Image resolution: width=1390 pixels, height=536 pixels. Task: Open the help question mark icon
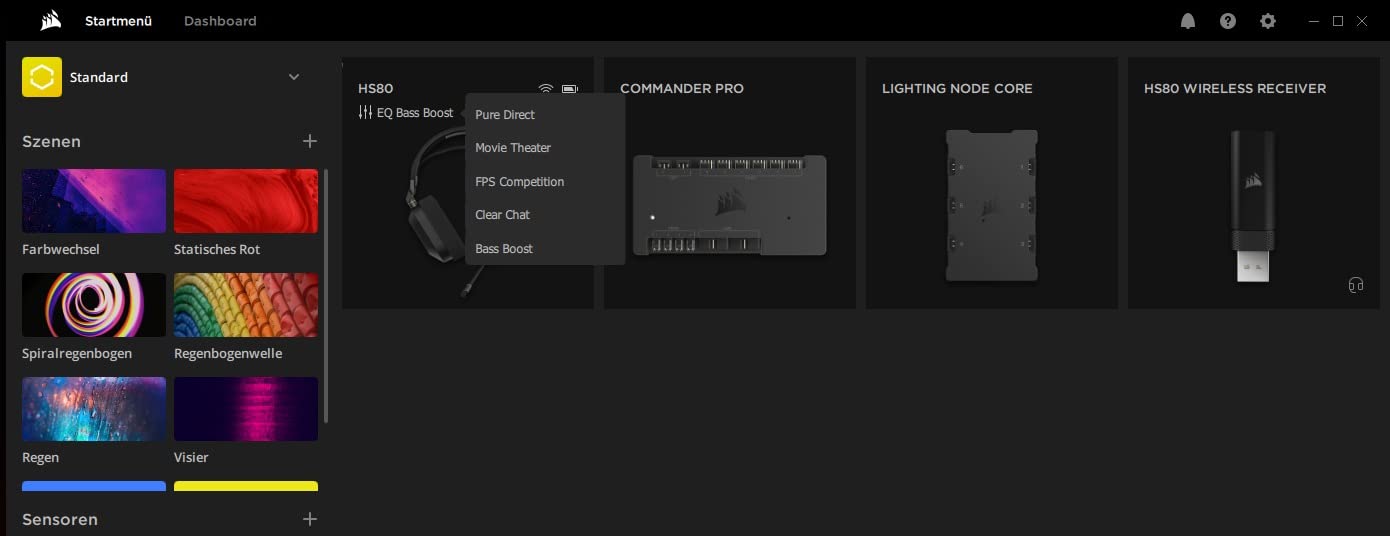pos(1228,21)
